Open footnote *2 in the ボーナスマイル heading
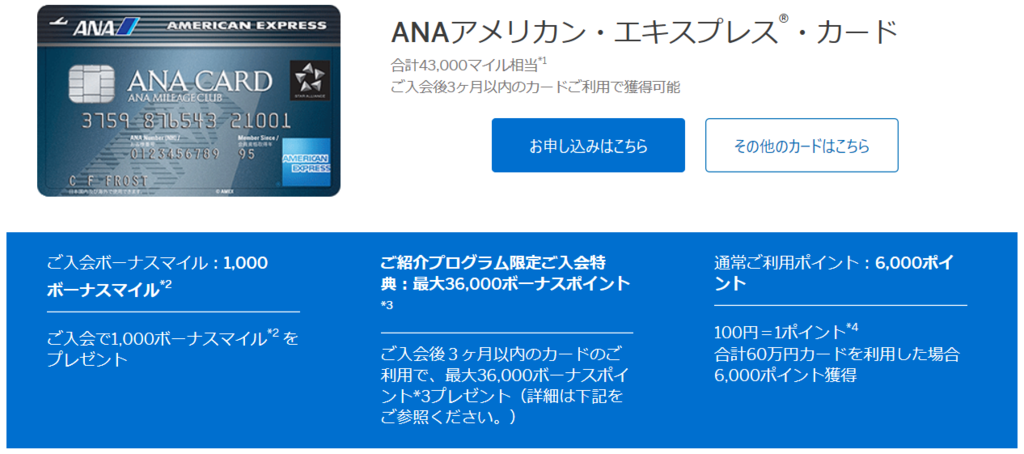The height and width of the screenshot is (454, 1024). click(166, 285)
